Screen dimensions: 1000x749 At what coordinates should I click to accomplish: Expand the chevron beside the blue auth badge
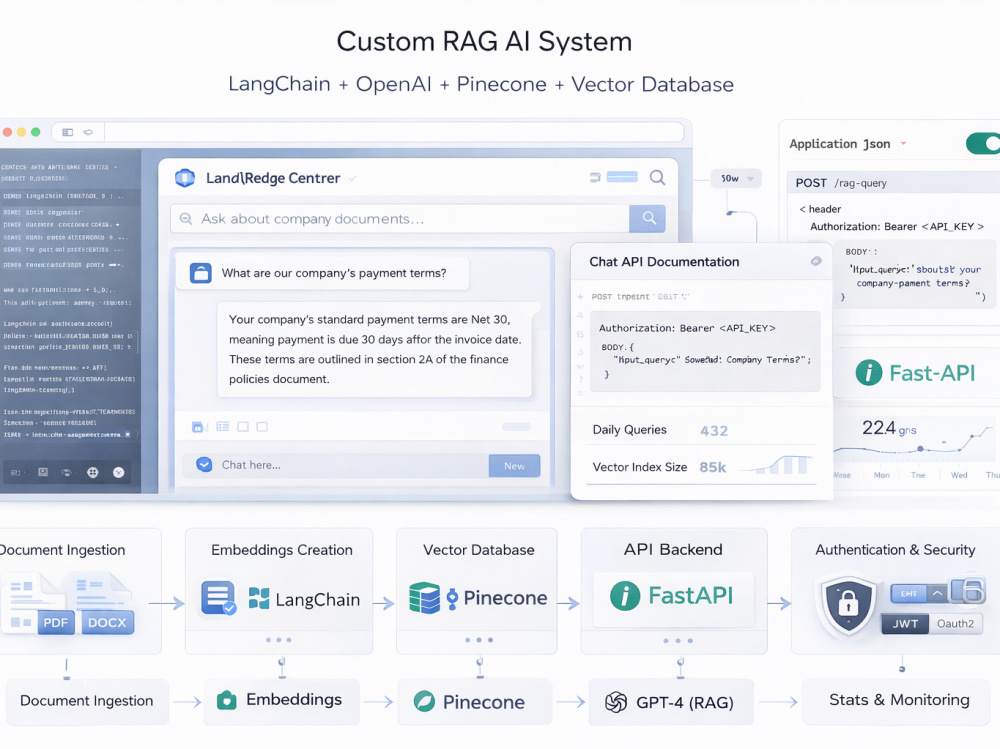coord(937,593)
